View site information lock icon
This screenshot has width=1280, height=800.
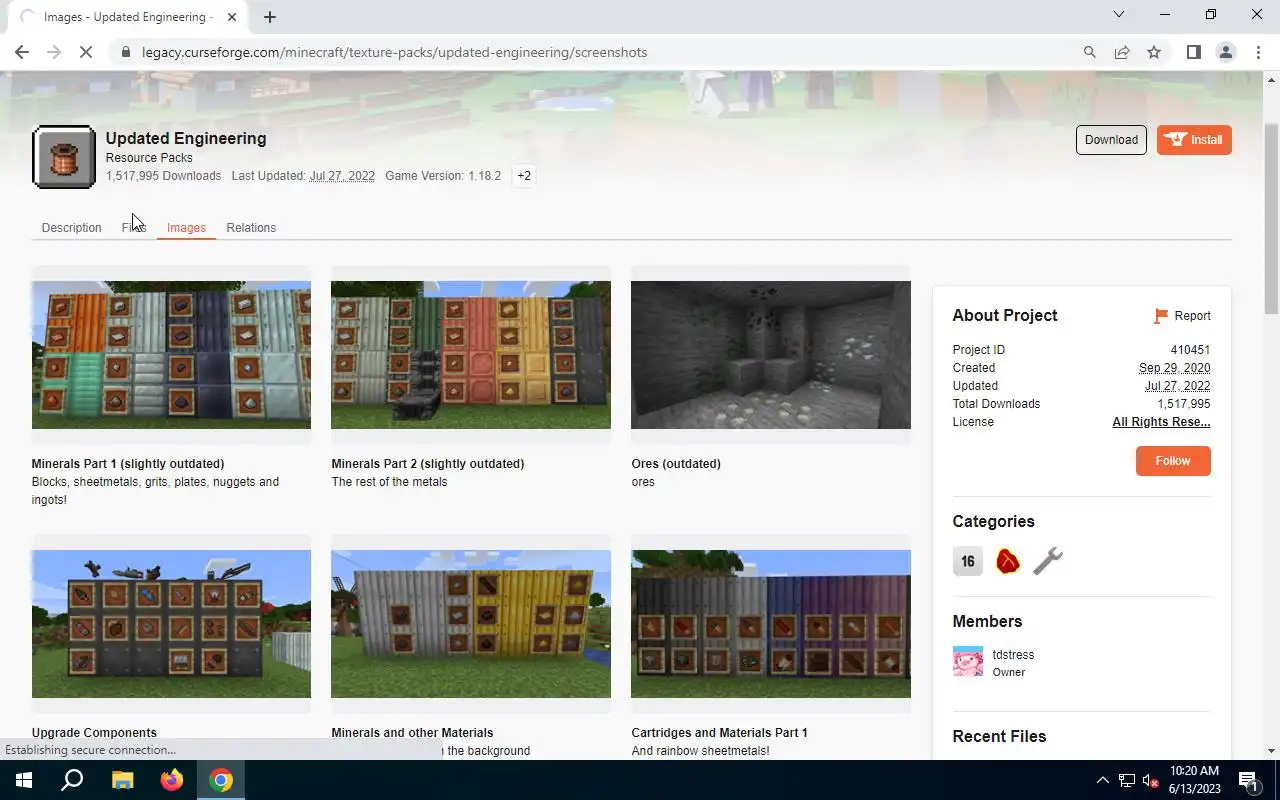click(x=126, y=52)
